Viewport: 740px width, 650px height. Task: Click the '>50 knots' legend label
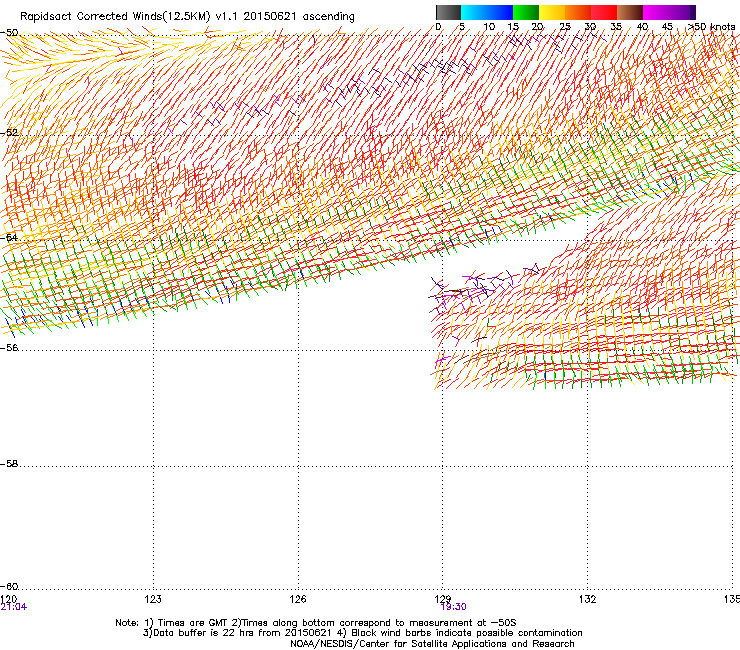pos(711,27)
